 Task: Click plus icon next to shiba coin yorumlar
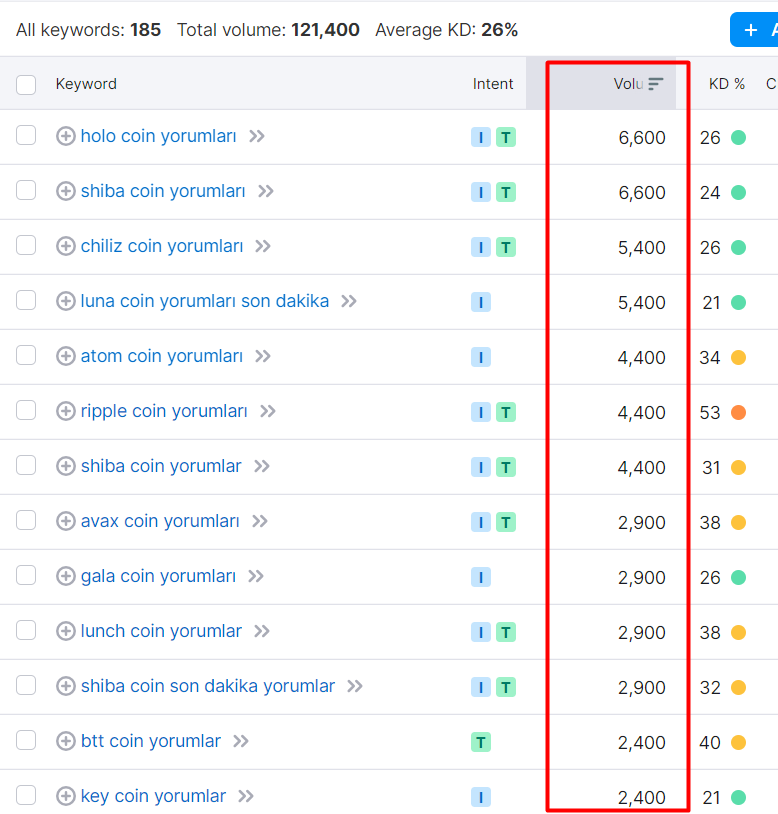[x=65, y=466]
